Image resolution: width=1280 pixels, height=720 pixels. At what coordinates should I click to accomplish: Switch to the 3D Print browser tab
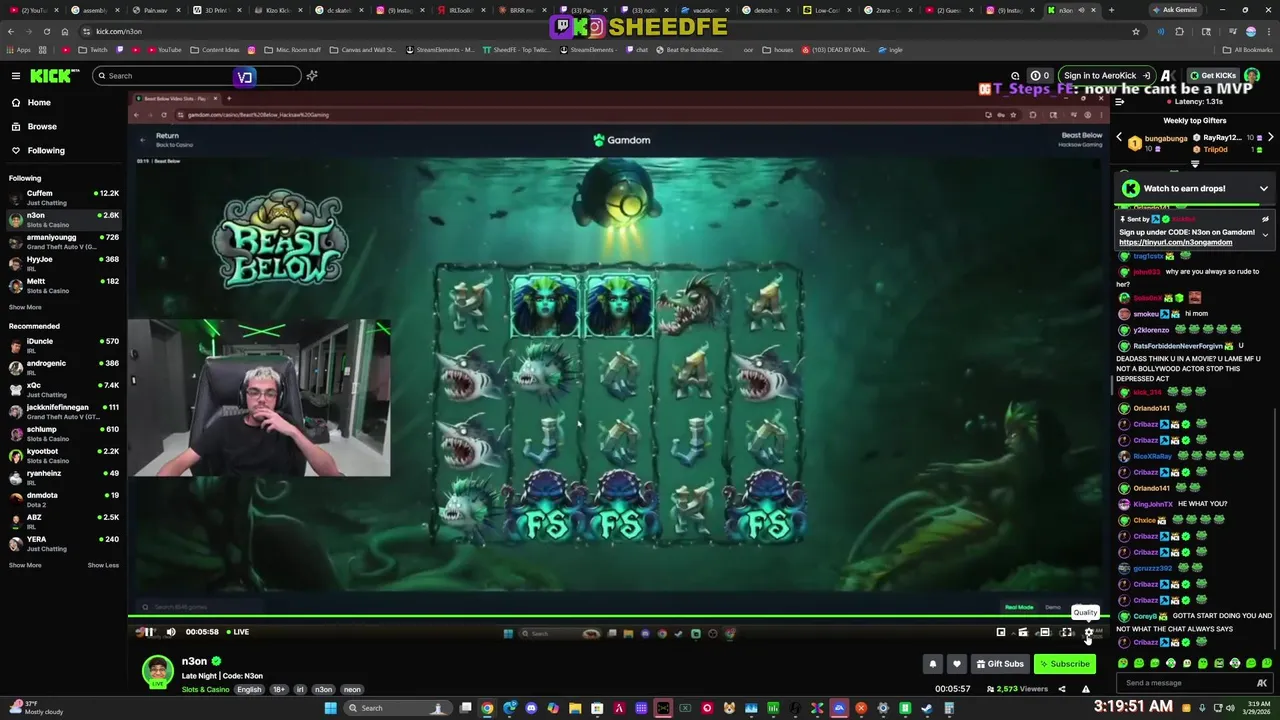pyautogui.click(x=217, y=10)
